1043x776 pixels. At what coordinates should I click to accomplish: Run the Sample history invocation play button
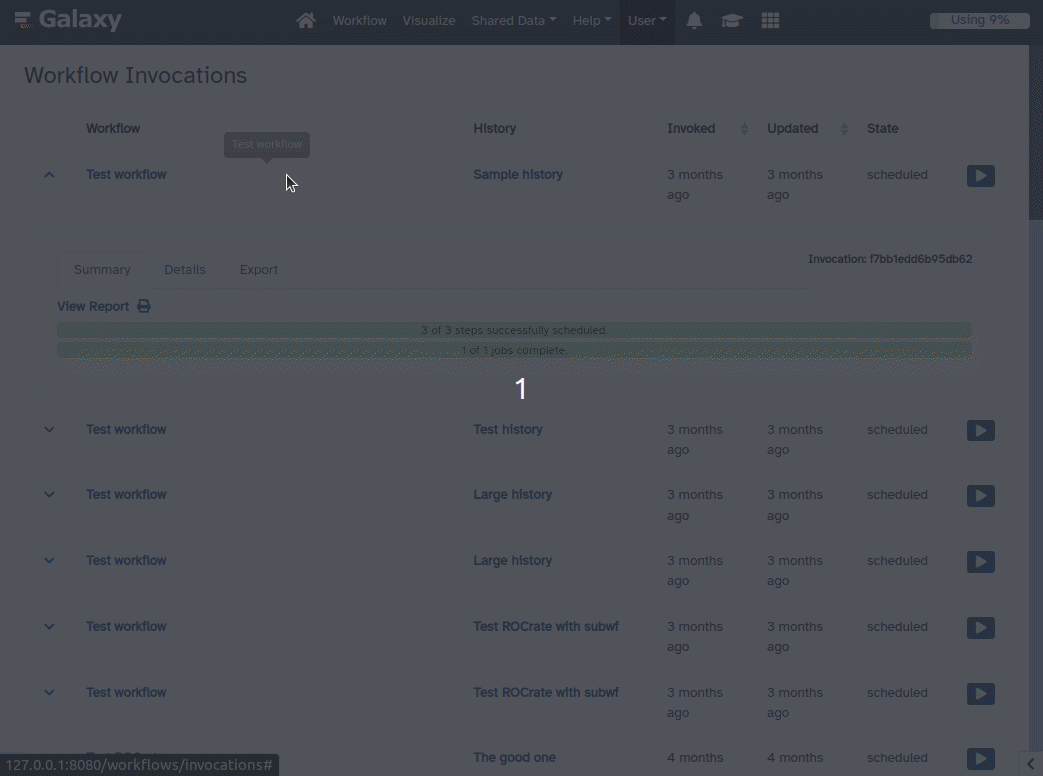pos(980,175)
